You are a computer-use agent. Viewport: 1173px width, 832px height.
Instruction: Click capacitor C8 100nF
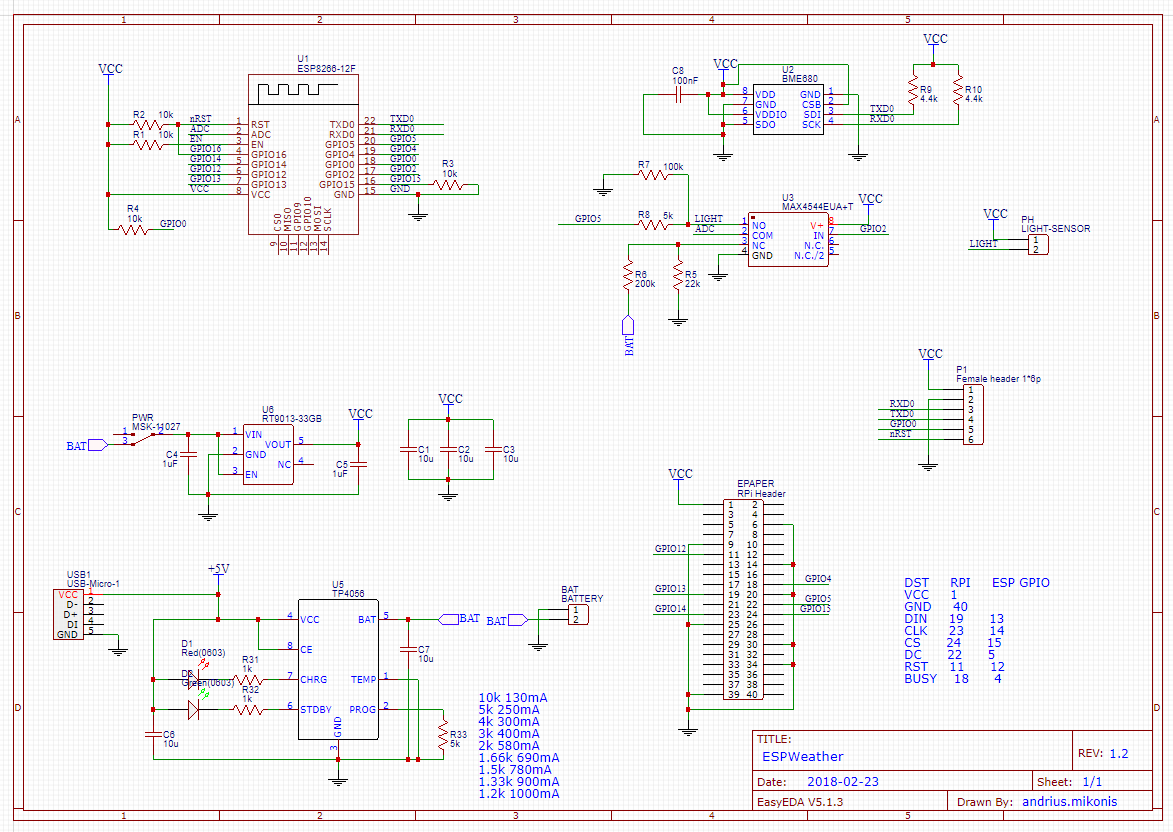679,94
